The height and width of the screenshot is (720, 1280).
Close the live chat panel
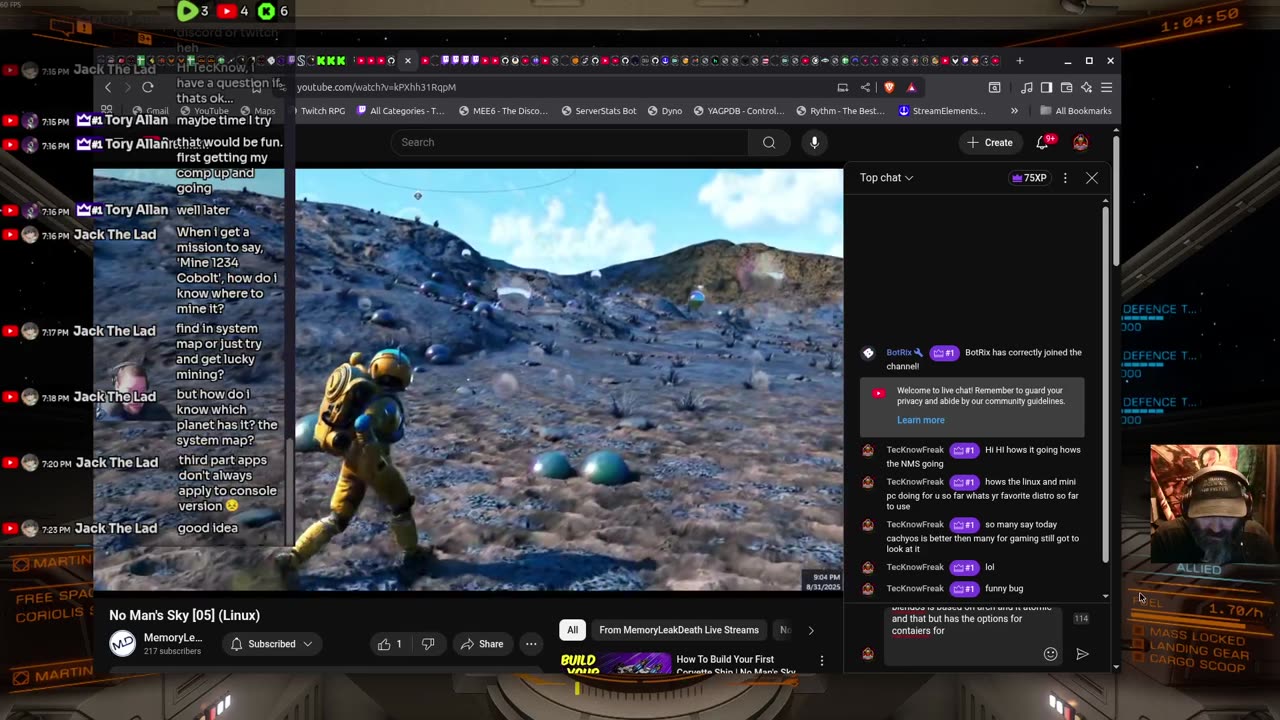point(1092,178)
